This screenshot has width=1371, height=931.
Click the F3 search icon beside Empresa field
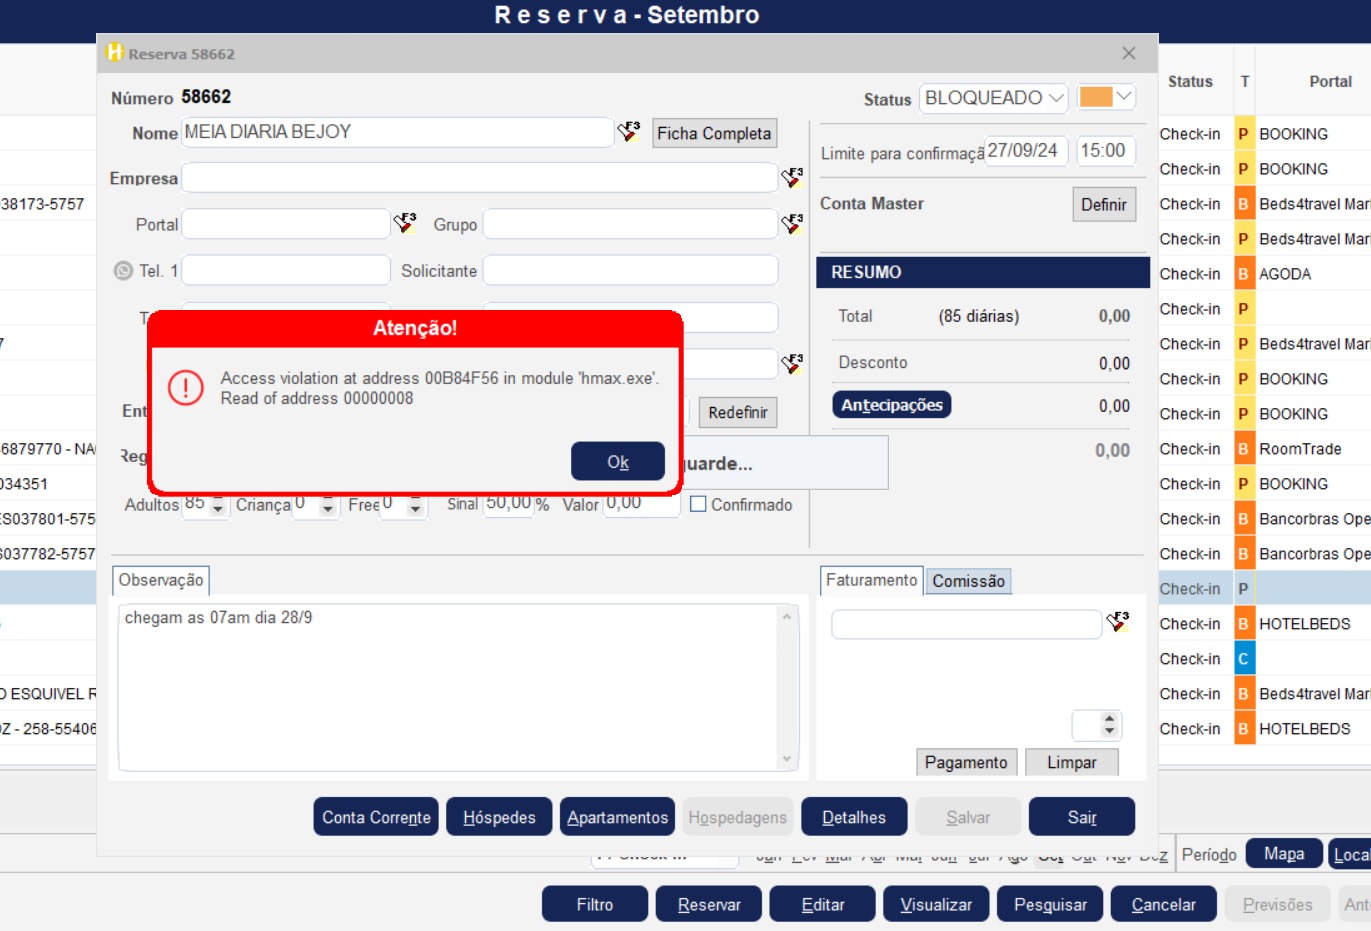[792, 178]
